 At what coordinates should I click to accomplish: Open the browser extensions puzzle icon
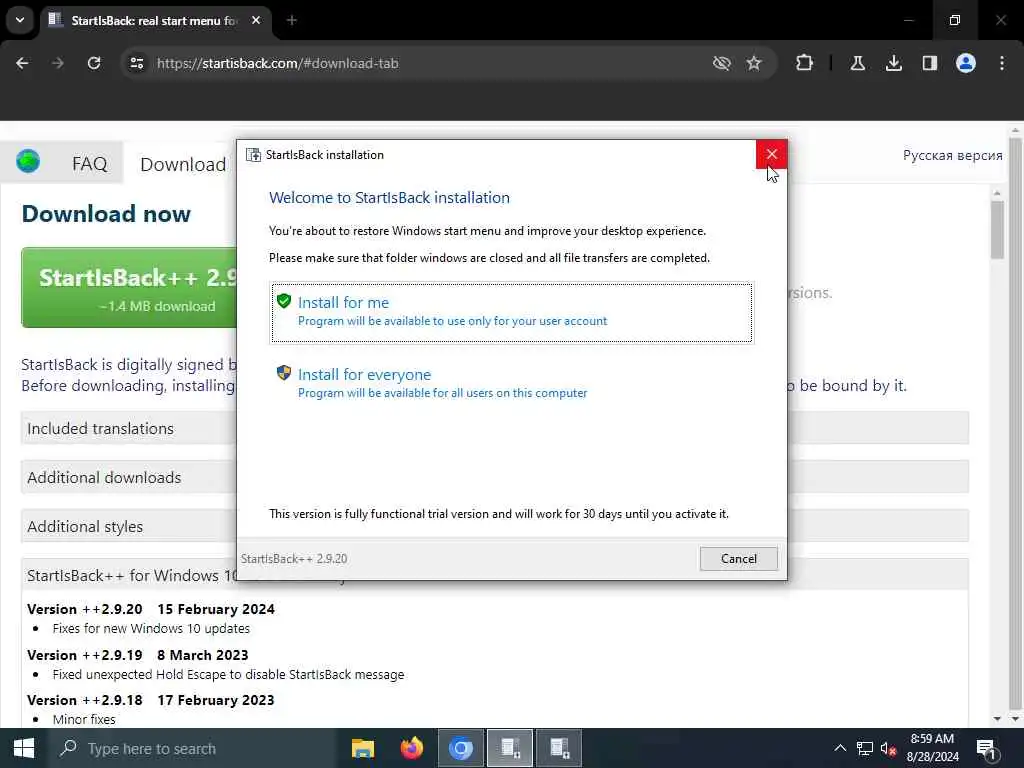coord(805,63)
